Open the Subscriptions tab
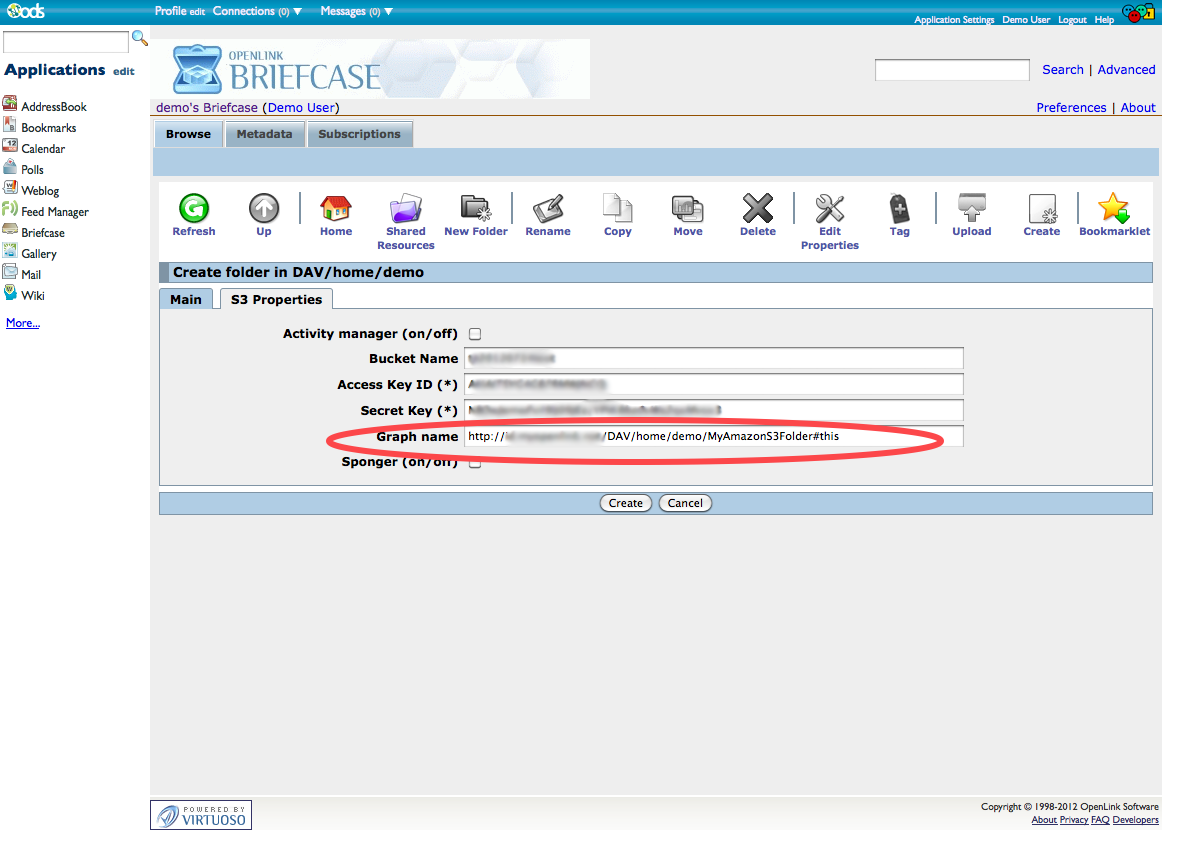 pyautogui.click(x=359, y=134)
